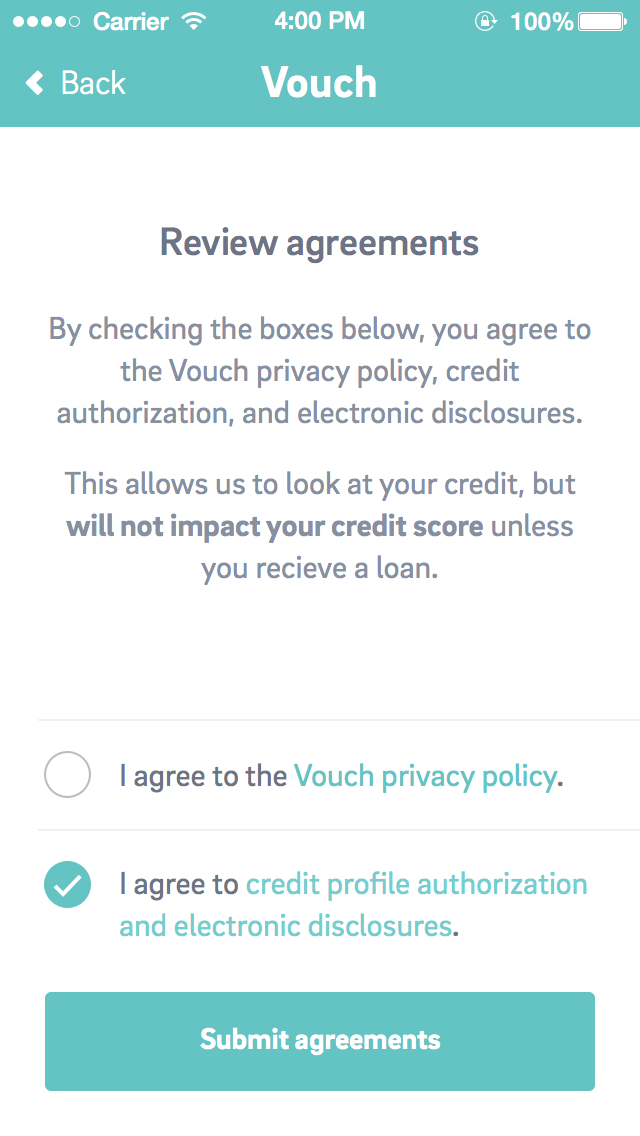
Task: Open the credit profile authorization link
Action: pos(416,884)
